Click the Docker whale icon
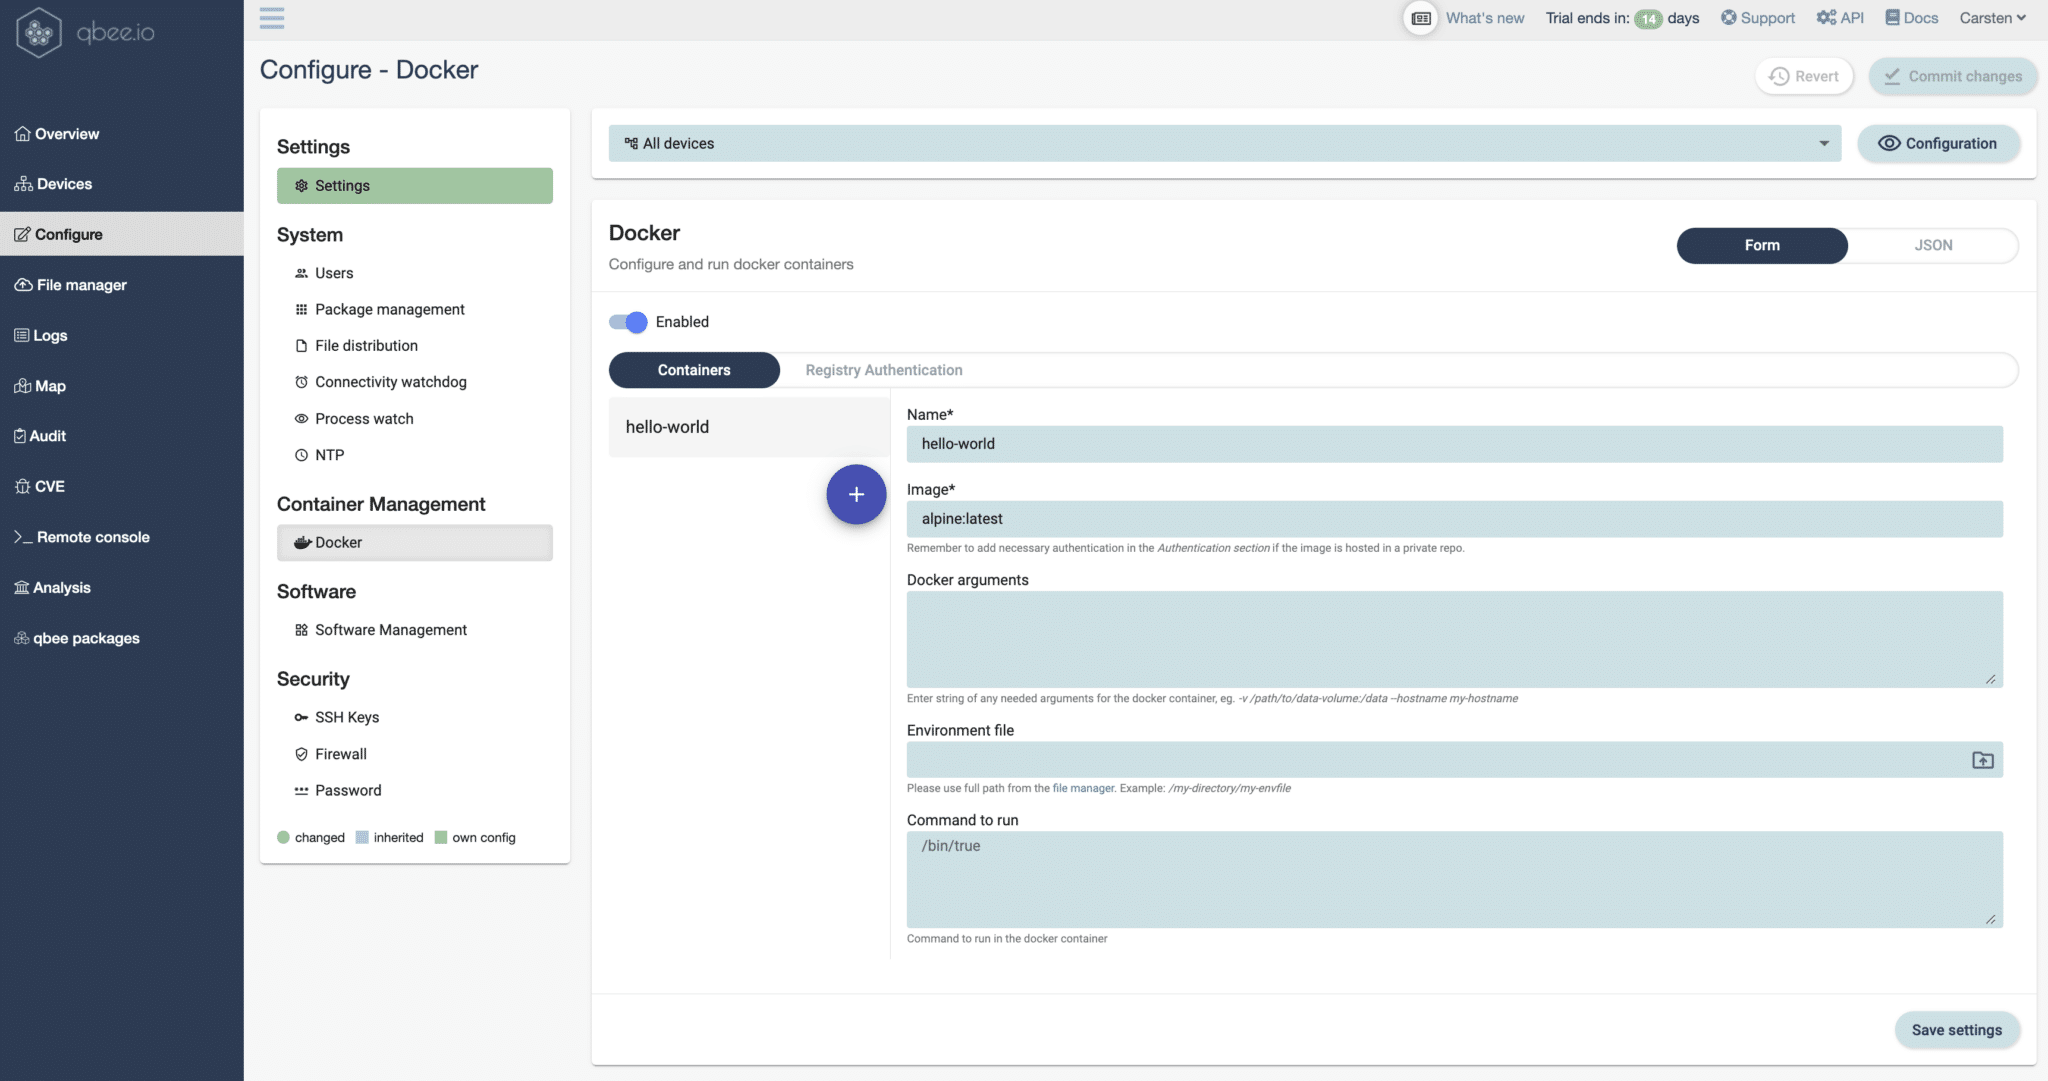The height and width of the screenshot is (1081, 2048). [302, 542]
